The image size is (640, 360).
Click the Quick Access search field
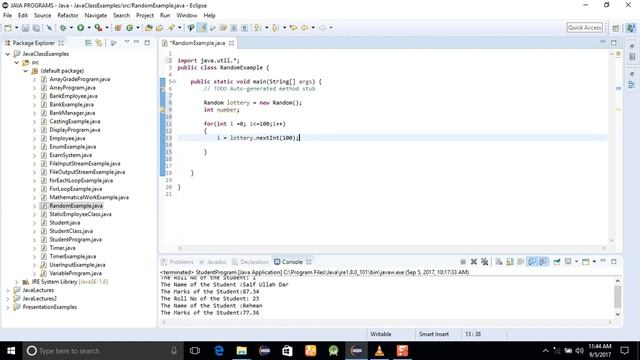[584, 28]
